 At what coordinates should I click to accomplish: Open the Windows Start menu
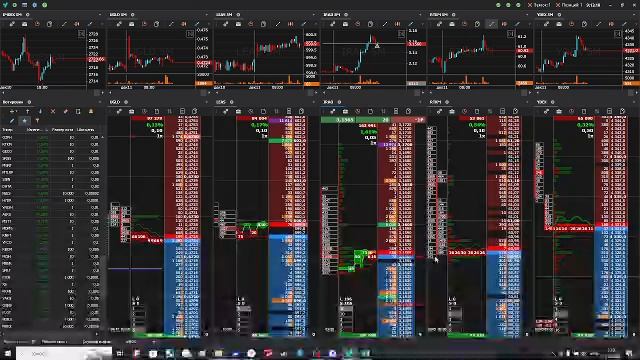point(7,353)
